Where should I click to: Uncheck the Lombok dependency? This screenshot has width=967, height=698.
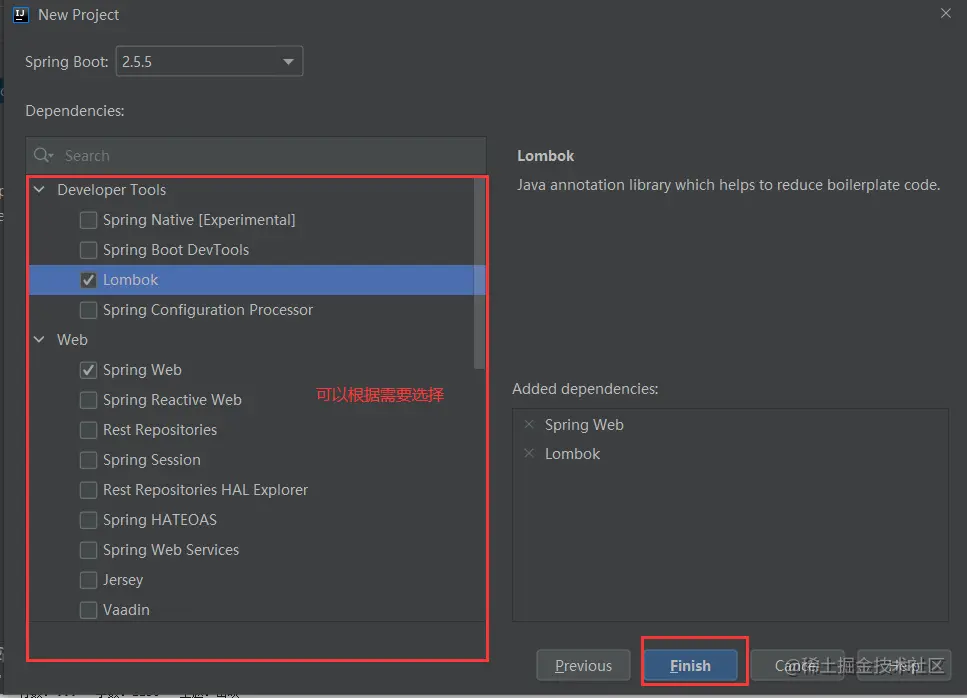88,280
